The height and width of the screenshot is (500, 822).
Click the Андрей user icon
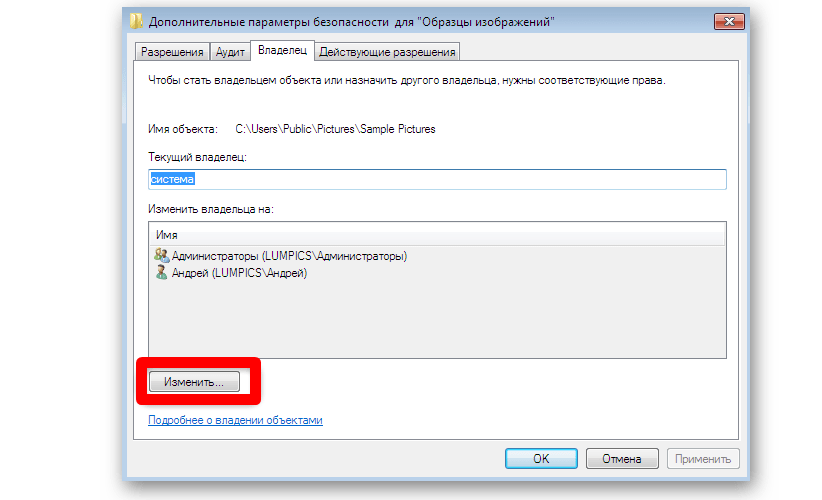(161, 273)
